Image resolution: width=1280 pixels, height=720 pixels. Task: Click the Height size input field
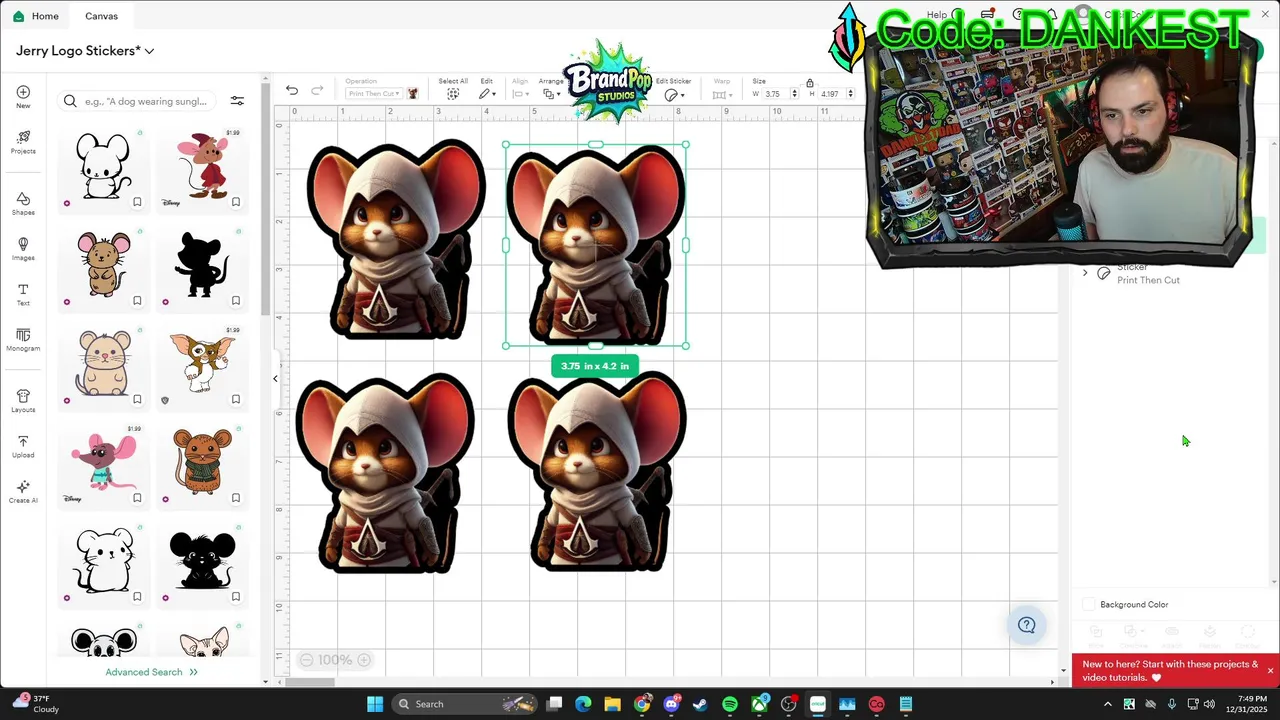point(832,94)
